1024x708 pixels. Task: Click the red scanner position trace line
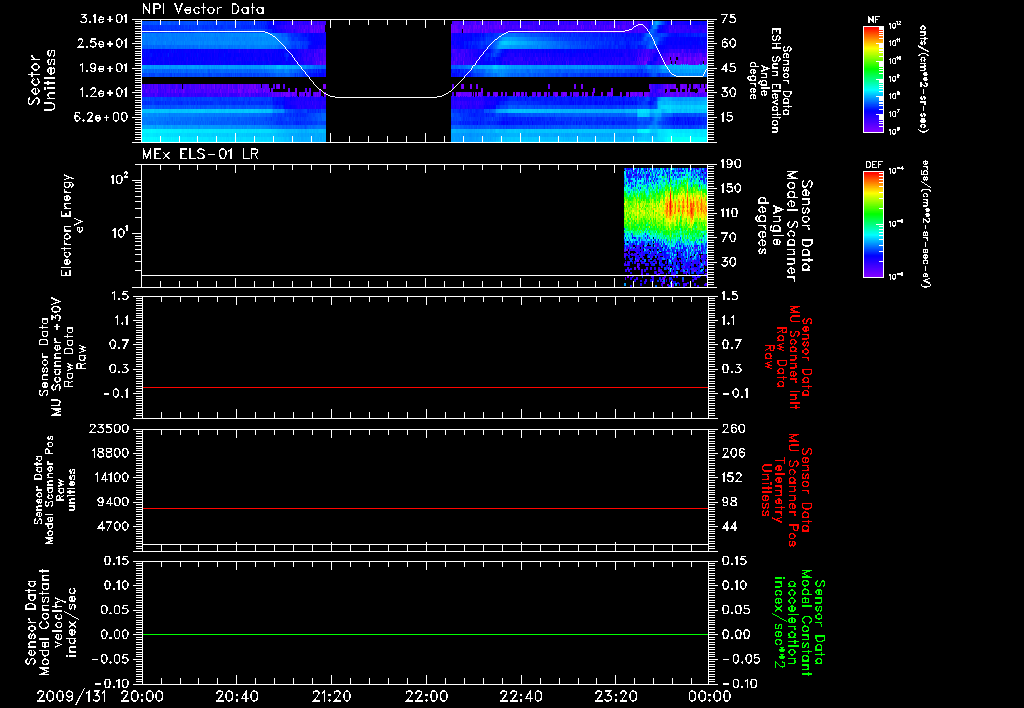pyautogui.click(x=424, y=508)
